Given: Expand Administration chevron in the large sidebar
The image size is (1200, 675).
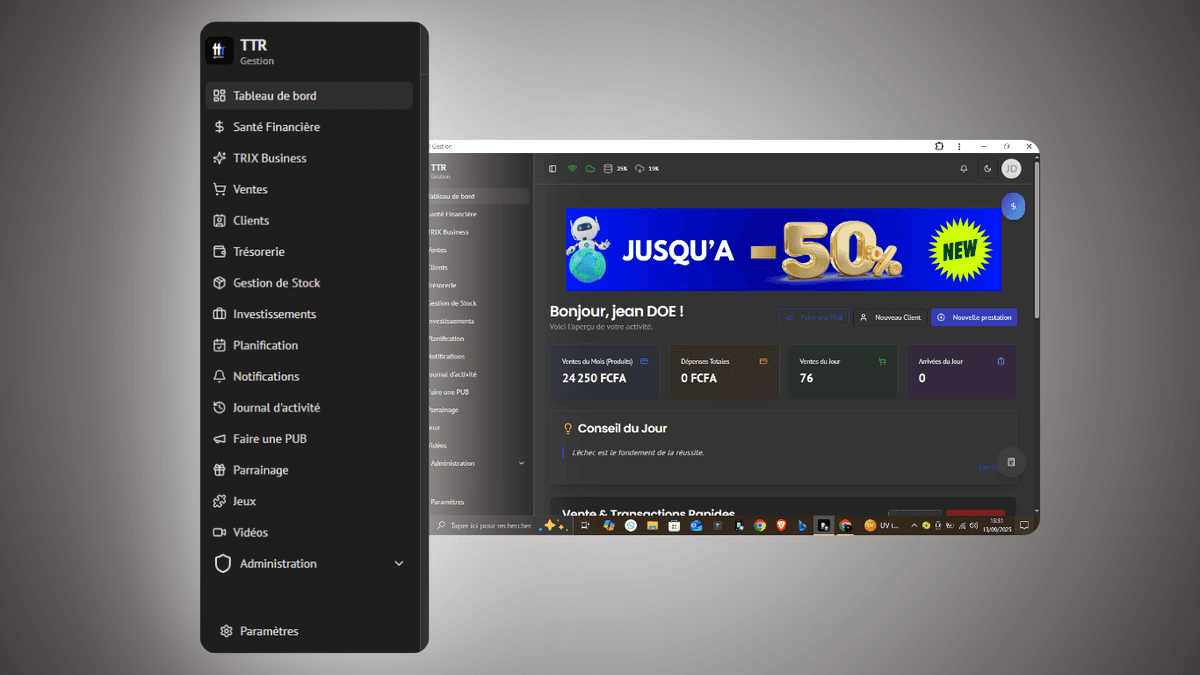Looking at the screenshot, I should pos(399,564).
